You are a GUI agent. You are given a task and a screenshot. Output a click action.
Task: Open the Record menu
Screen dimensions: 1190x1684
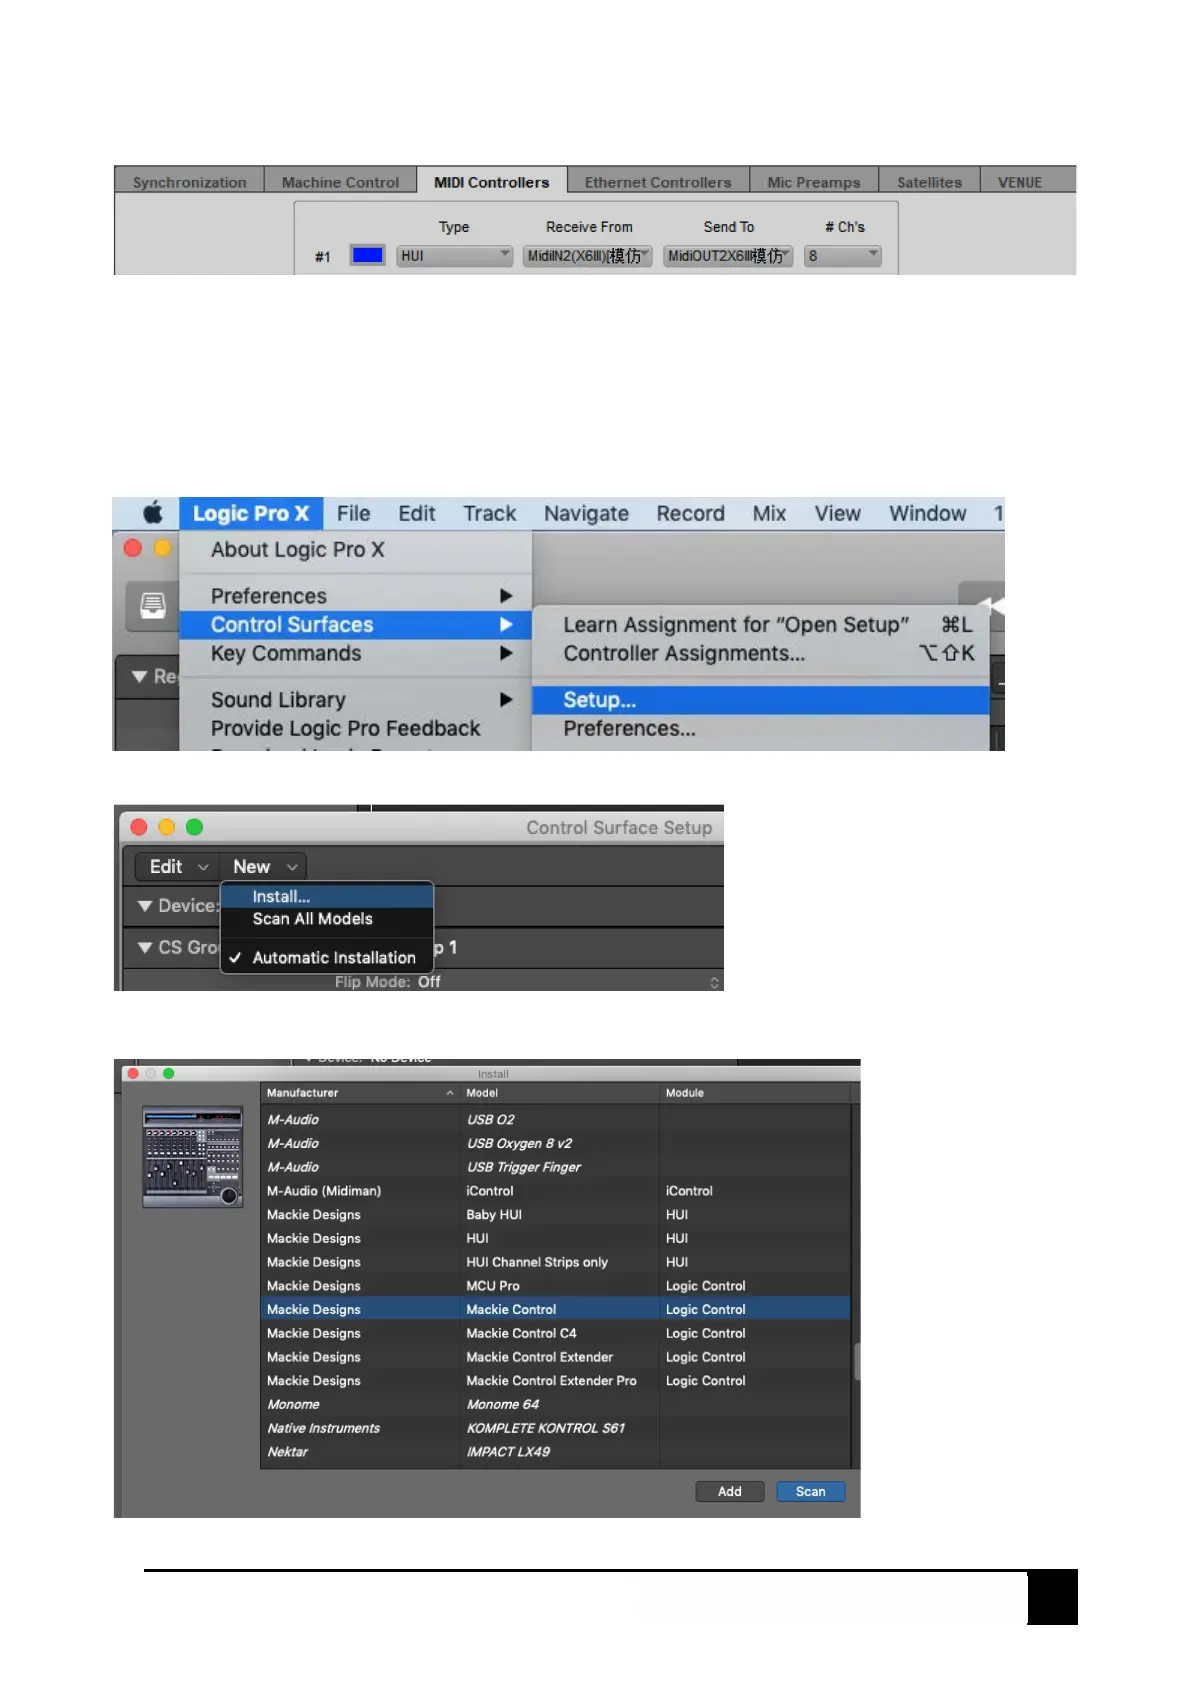pos(690,513)
